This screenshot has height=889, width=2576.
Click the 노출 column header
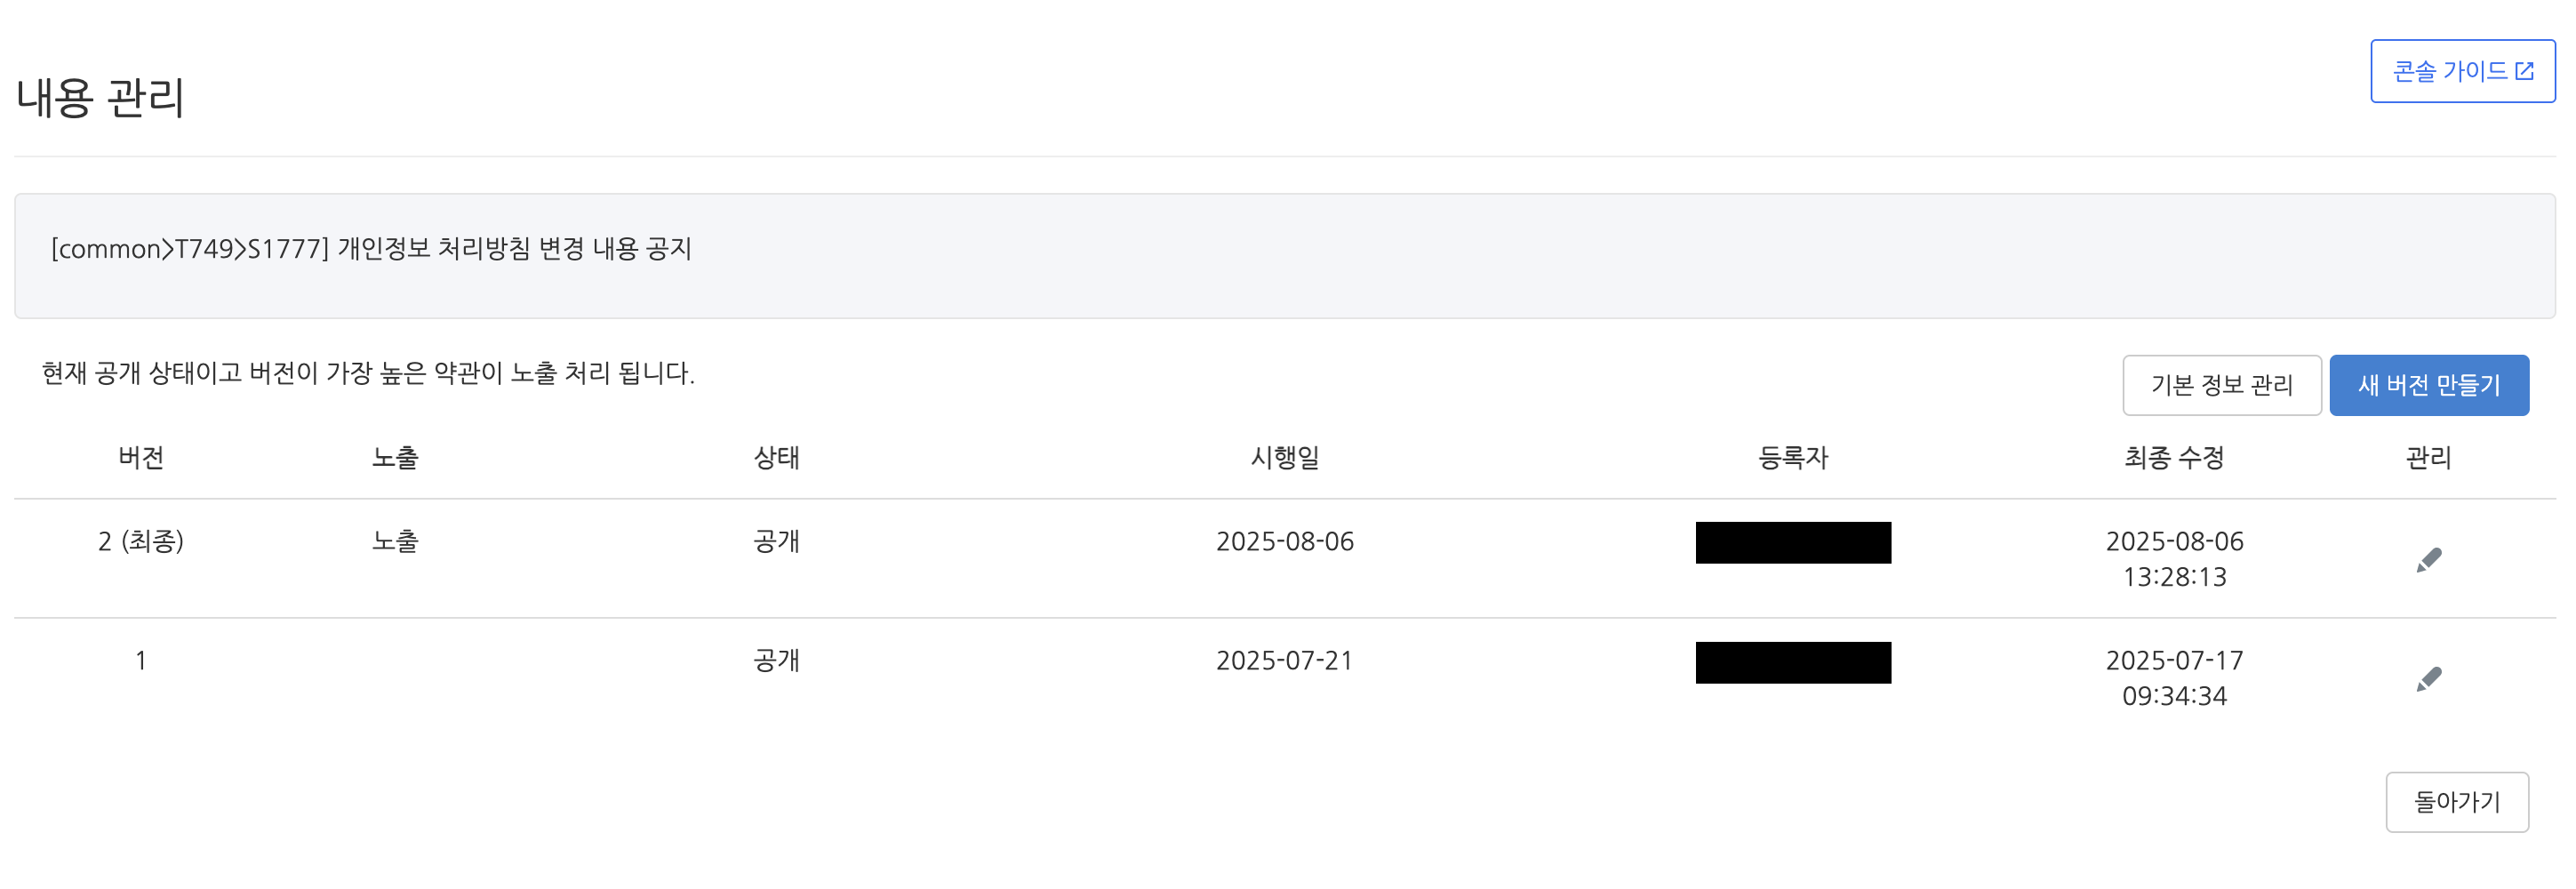click(395, 458)
